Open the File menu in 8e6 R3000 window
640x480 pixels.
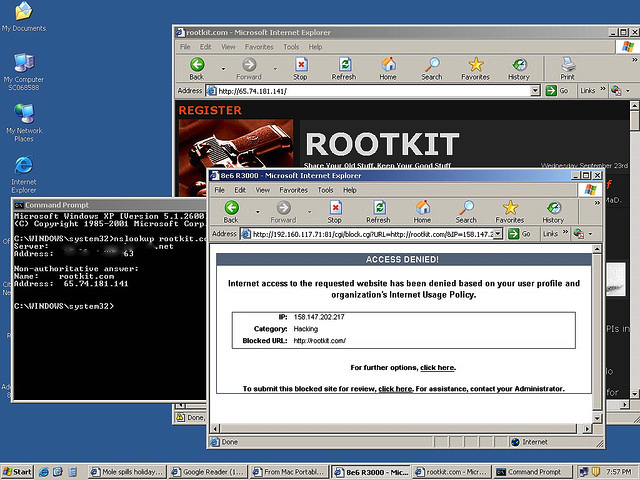pyautogui.click(x=220, y=190)
